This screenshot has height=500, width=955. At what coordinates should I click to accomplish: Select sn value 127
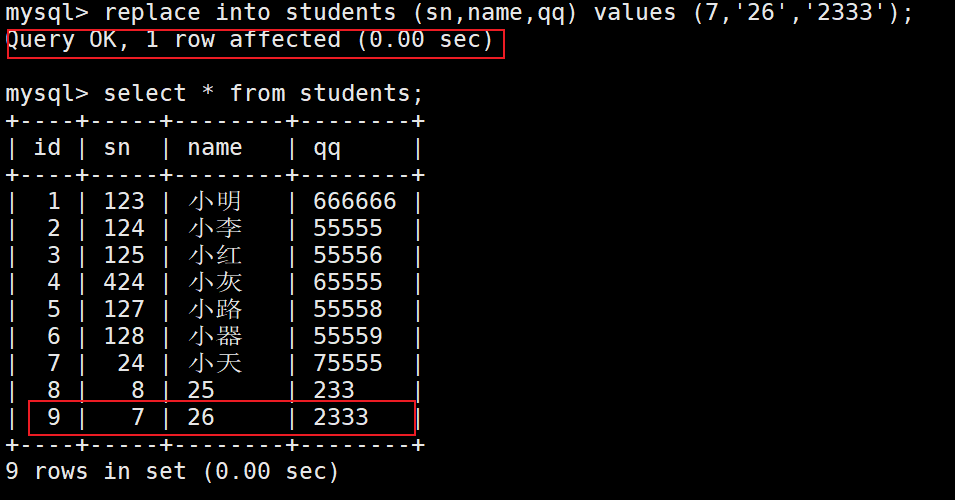(x=124, y=309)
